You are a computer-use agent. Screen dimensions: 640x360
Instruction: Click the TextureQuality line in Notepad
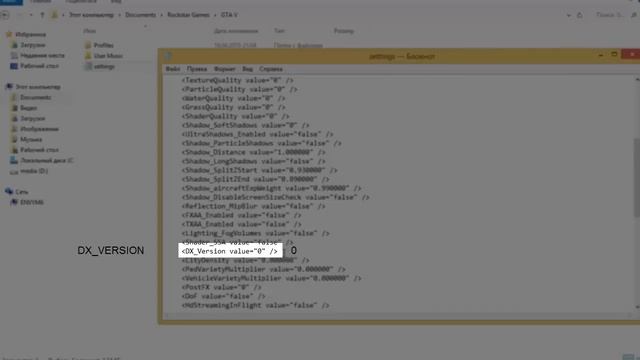(x=237, y=80)
